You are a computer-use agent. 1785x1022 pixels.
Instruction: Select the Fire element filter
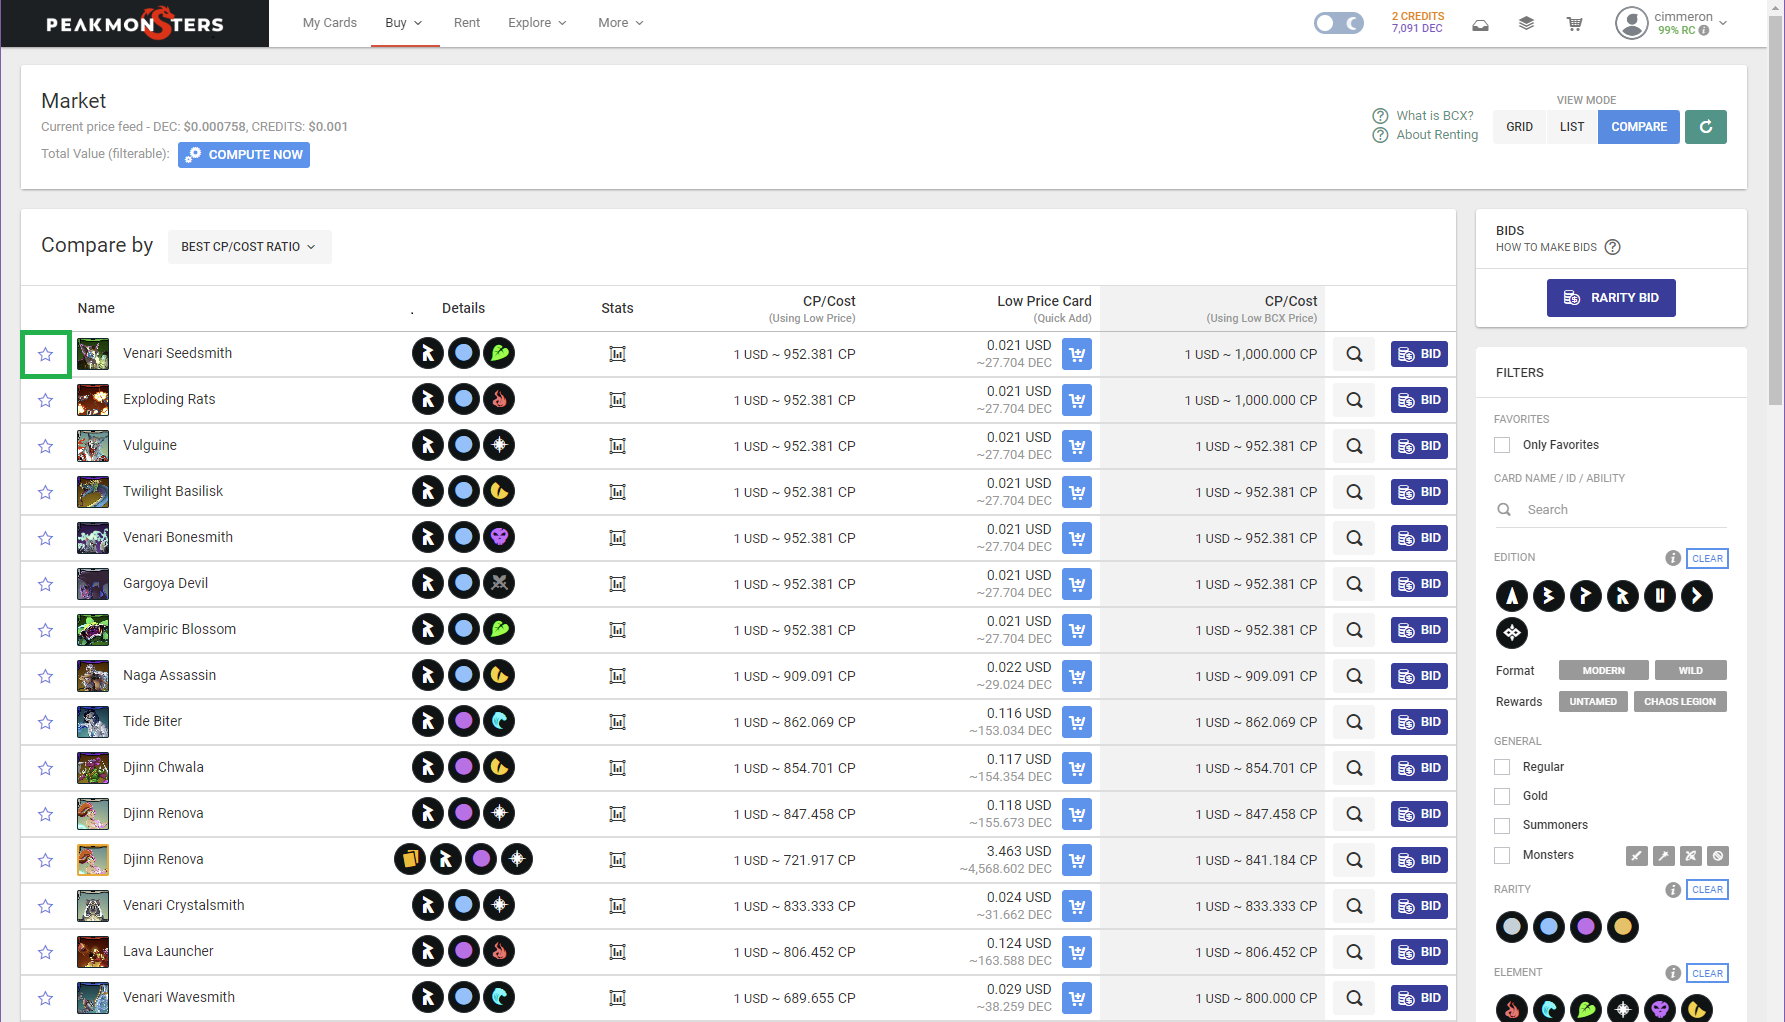(1512, 1008)
